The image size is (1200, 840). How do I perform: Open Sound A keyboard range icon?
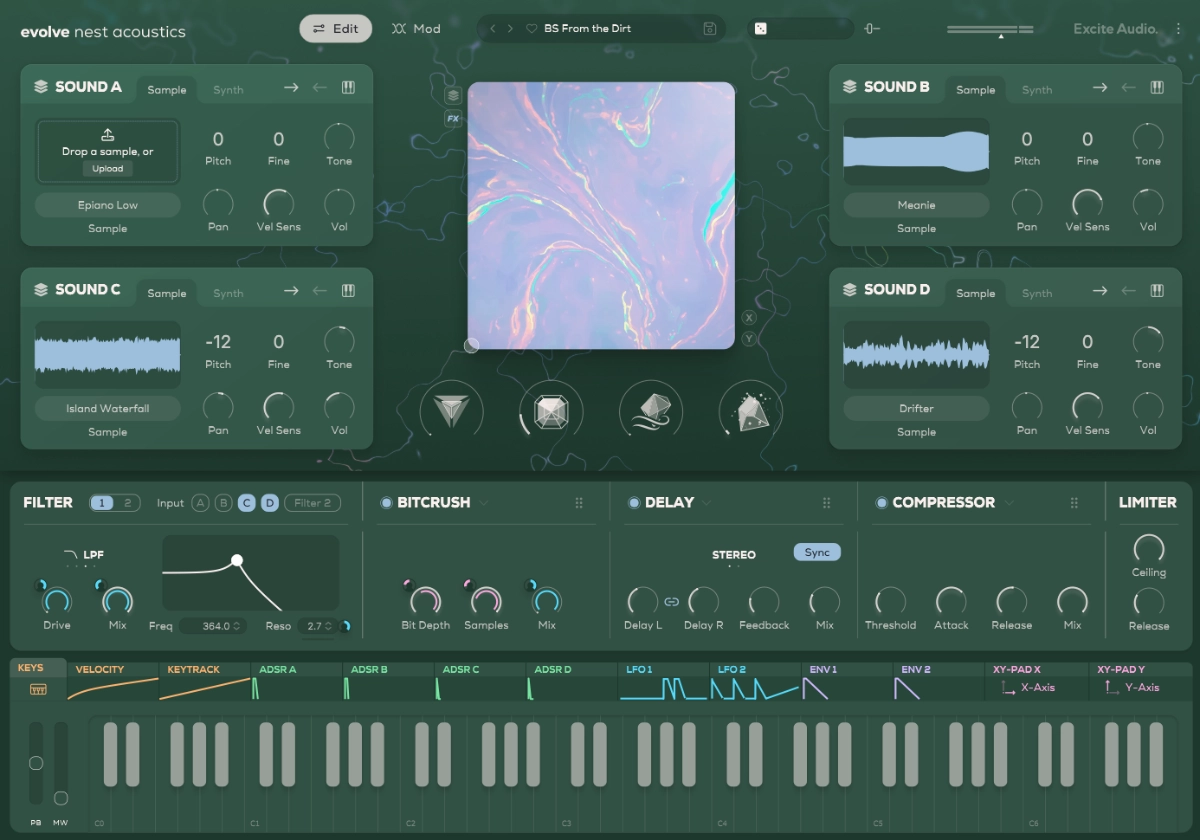348,88
